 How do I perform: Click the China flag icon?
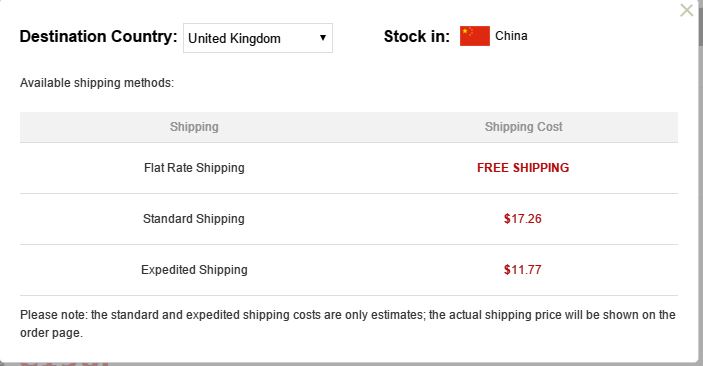tap(475, 36)
